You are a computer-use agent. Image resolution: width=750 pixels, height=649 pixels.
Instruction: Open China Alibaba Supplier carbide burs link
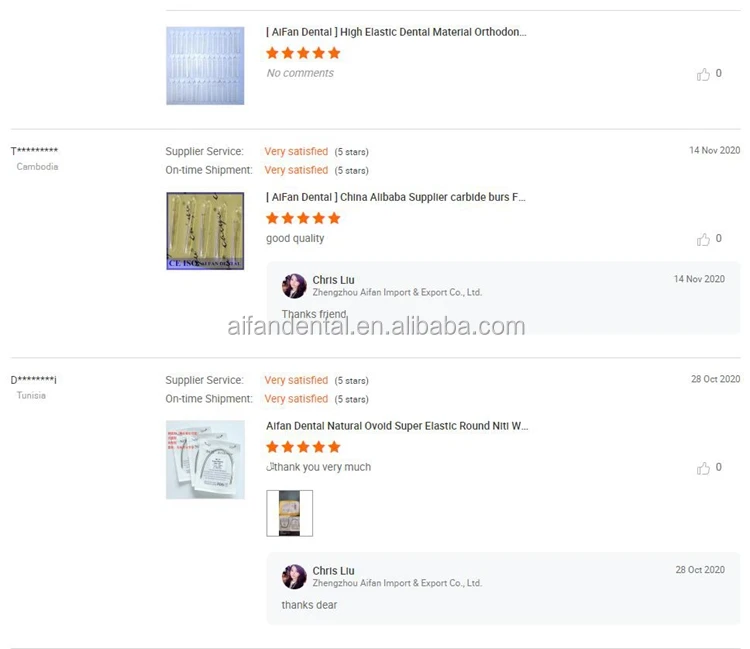pyautogui.click(x=396, y=198)
